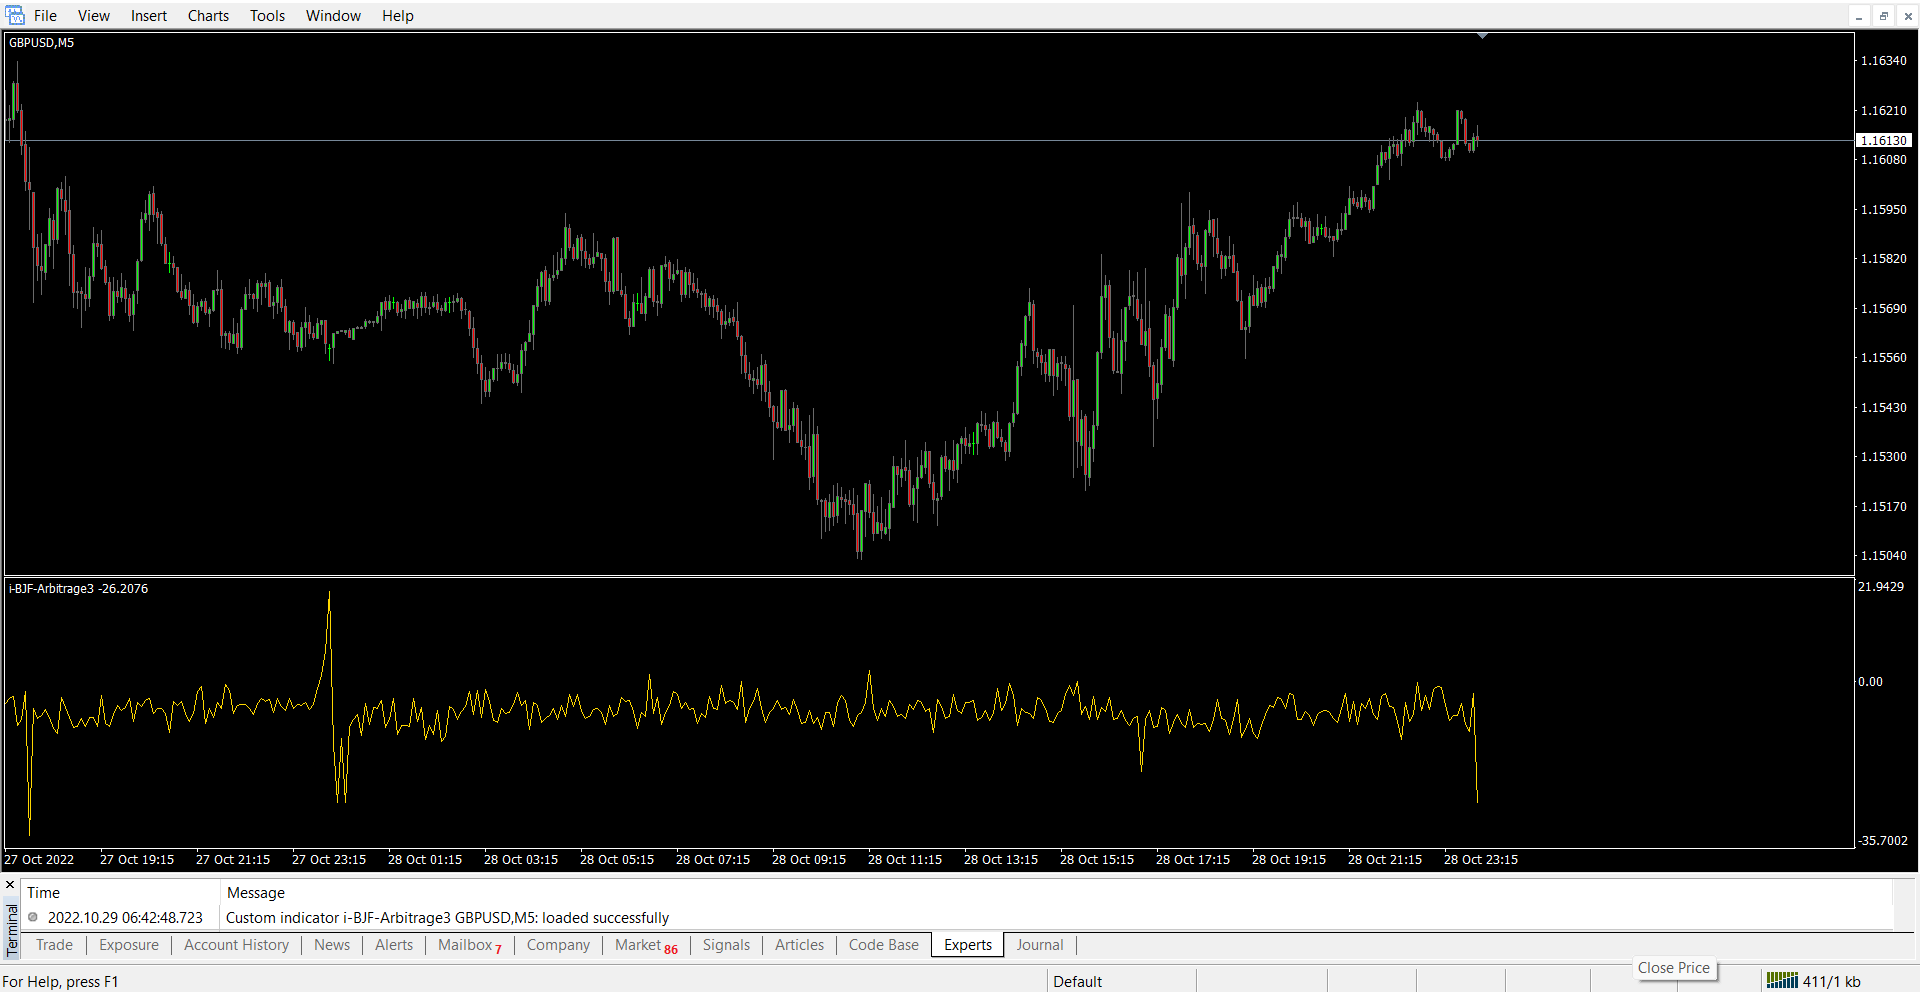Viewport: 1920px width, 992px height.
Task: Restore down the chart window
Action: [1883, 16]
